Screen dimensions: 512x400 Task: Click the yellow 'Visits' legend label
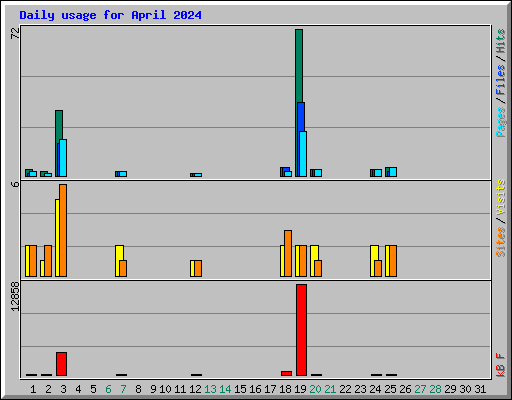point(501,197)
